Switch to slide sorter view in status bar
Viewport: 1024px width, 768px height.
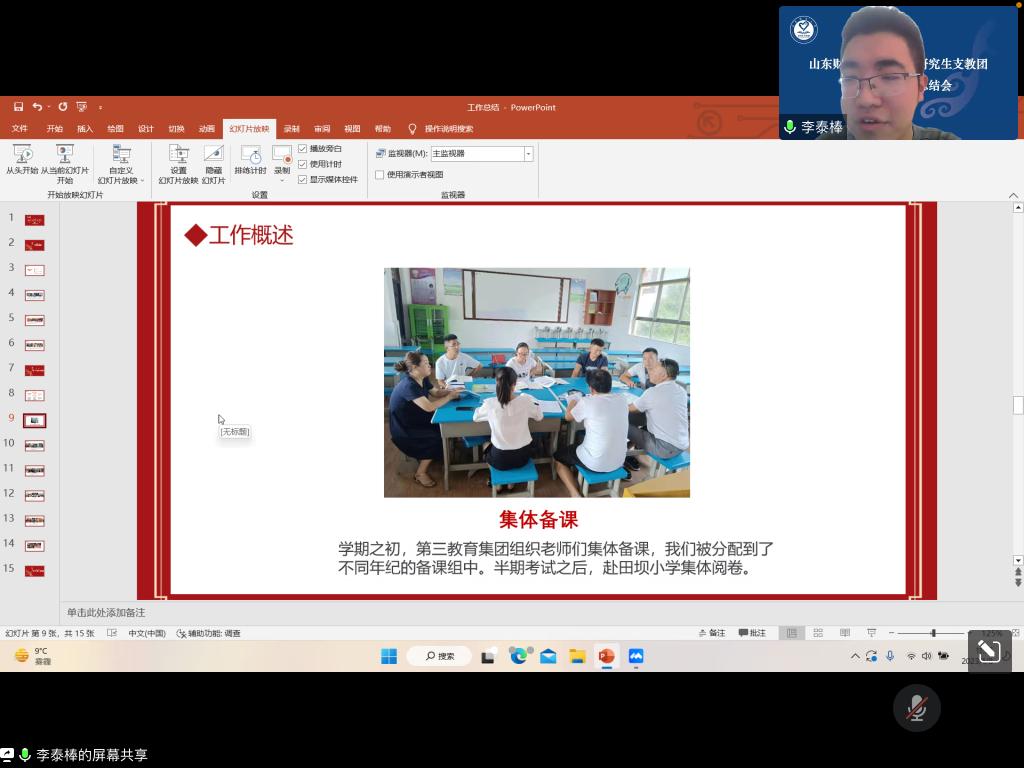click(818, 633)
